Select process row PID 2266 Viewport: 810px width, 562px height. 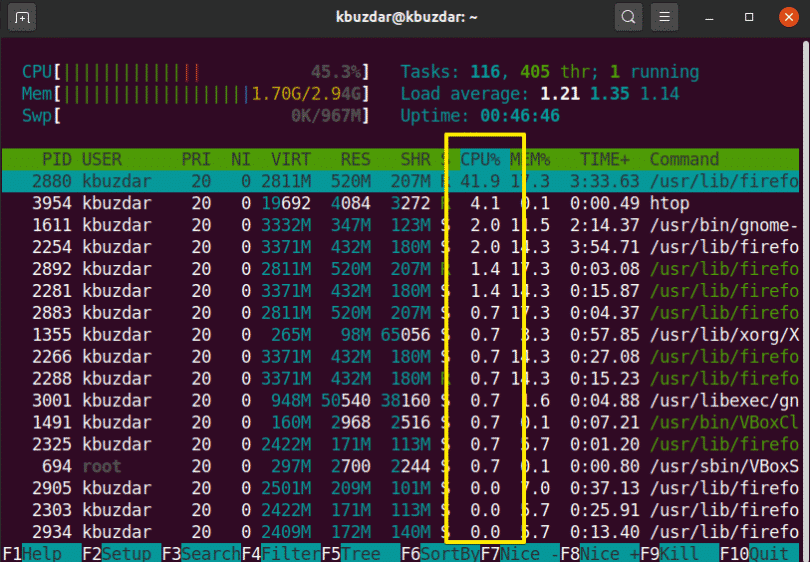pyautogui.click(x=400, y=357)
